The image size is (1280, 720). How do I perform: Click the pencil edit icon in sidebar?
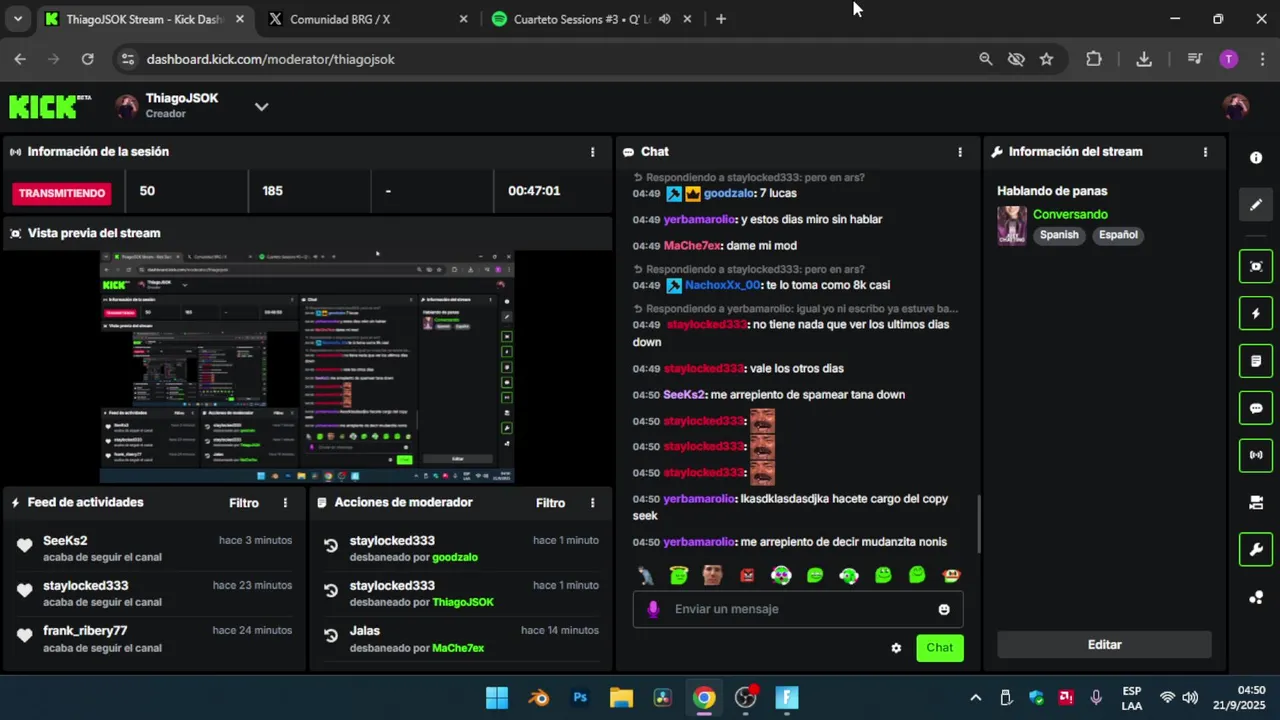point(1256,205)
